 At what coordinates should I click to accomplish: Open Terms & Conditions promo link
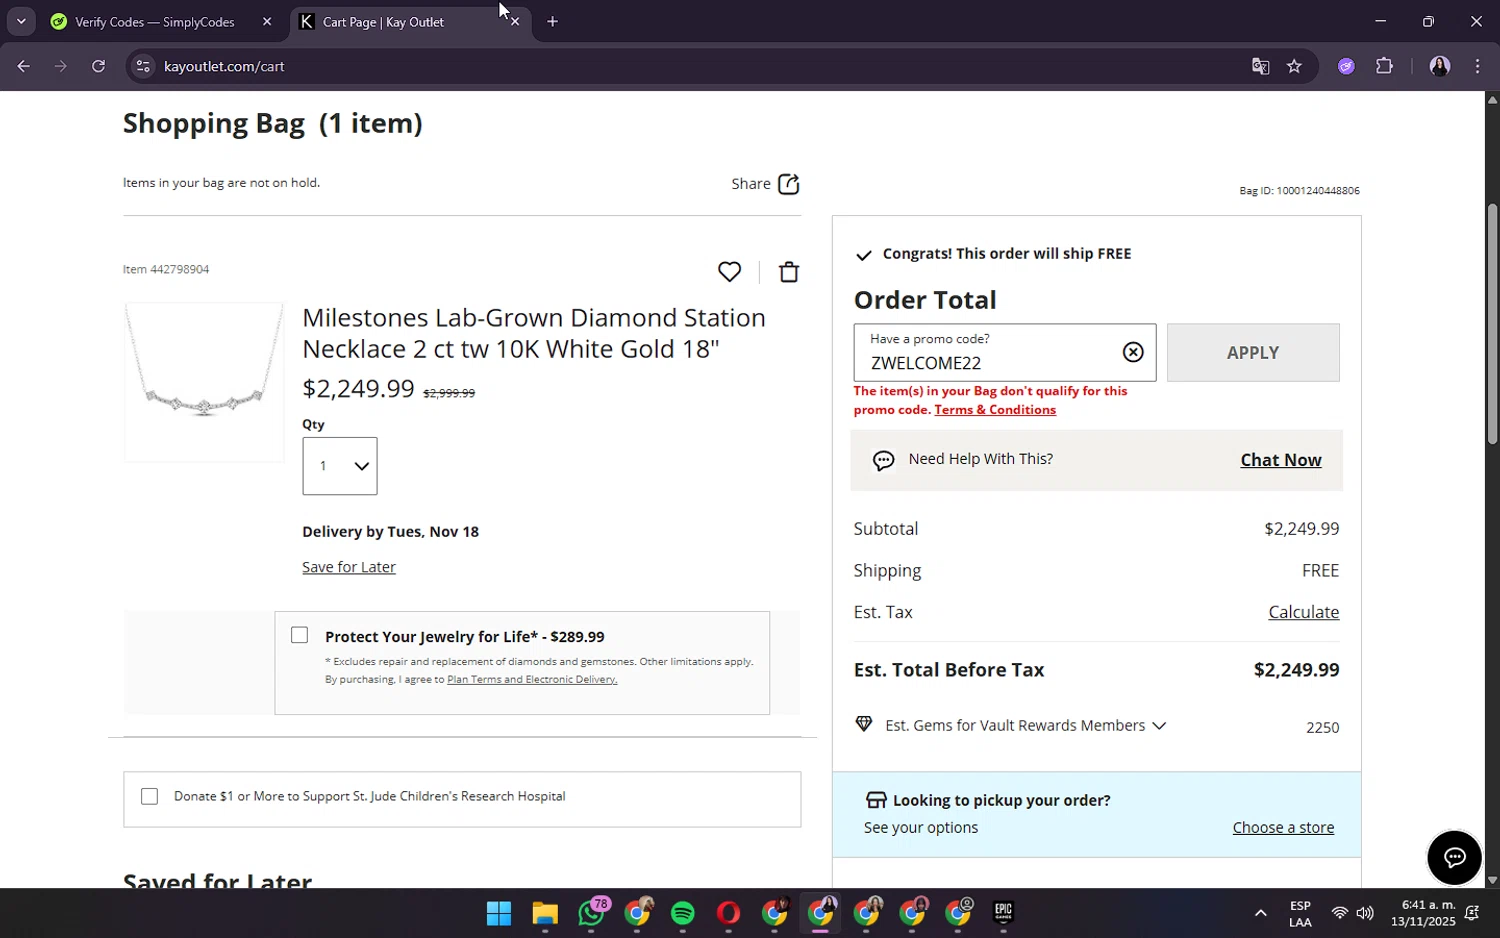tap(995, 410)
